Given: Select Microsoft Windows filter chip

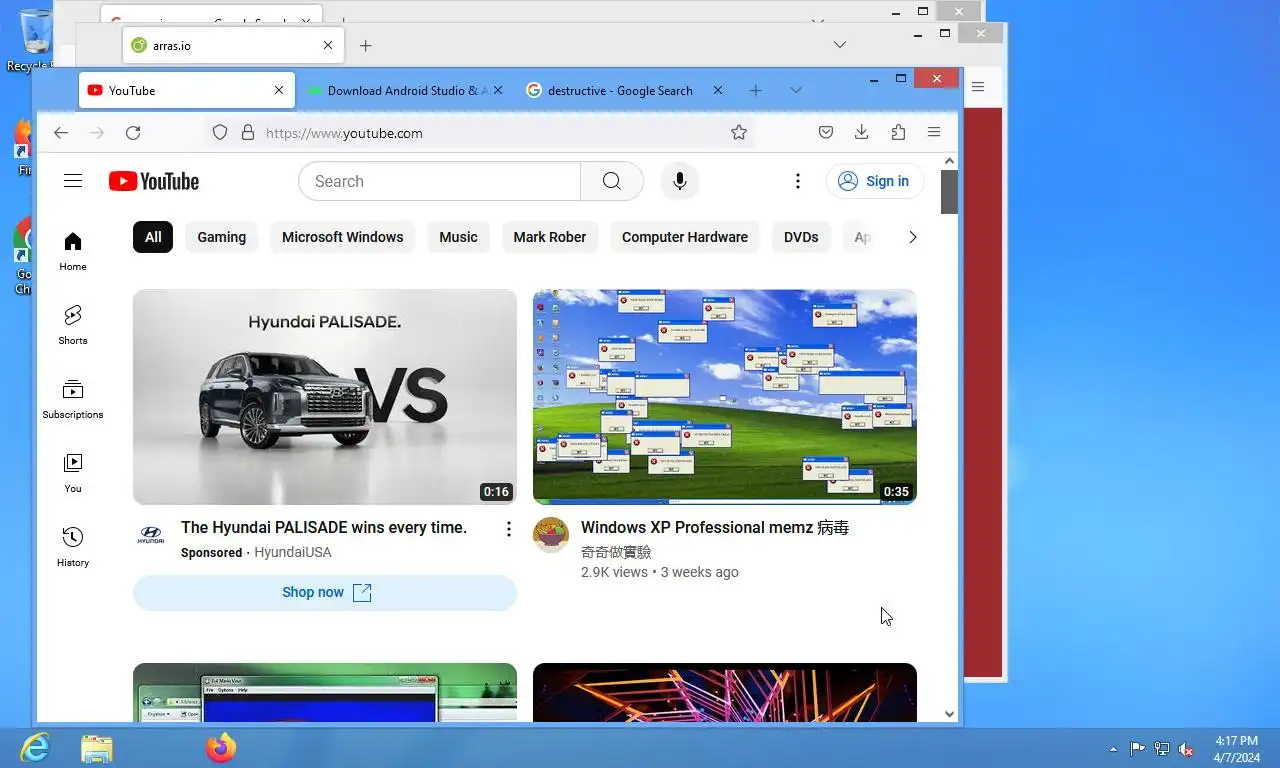Looking at the screenshot, I should (x=343, y=237).
